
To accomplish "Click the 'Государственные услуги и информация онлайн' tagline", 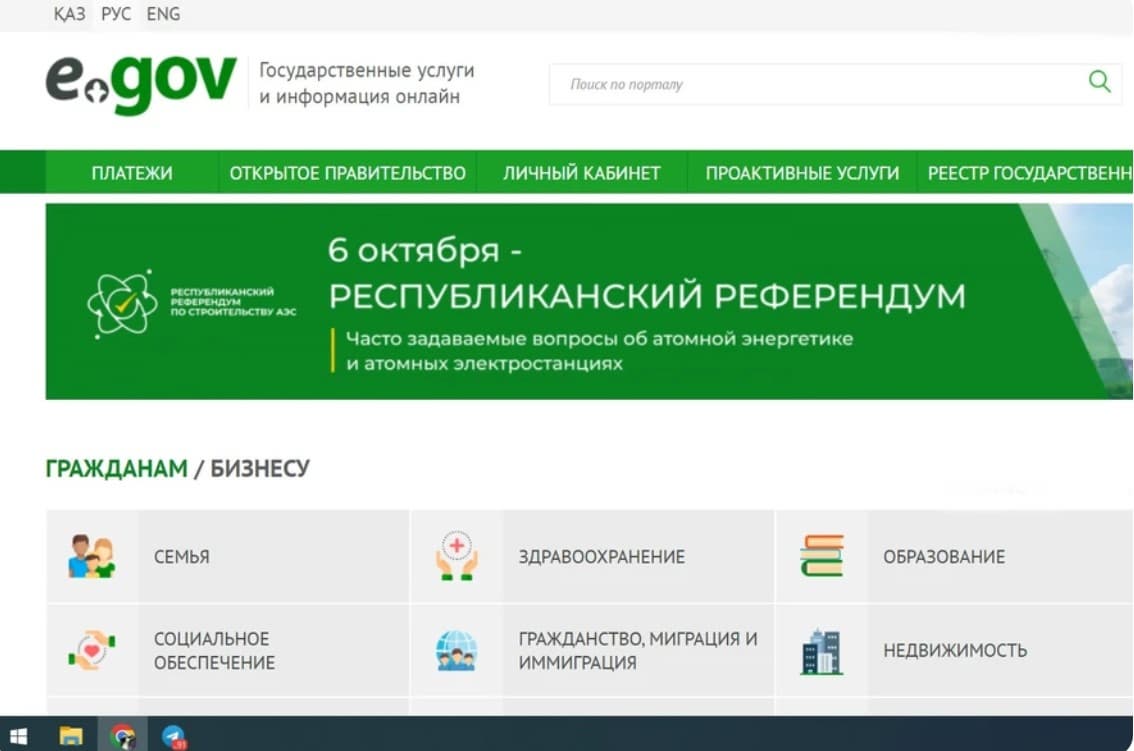I will tap(367, 83).
